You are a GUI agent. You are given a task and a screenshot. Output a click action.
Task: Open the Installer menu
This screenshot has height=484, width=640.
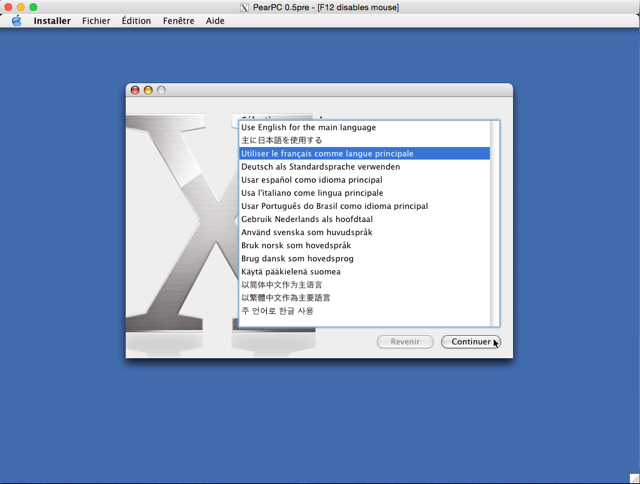52,21
